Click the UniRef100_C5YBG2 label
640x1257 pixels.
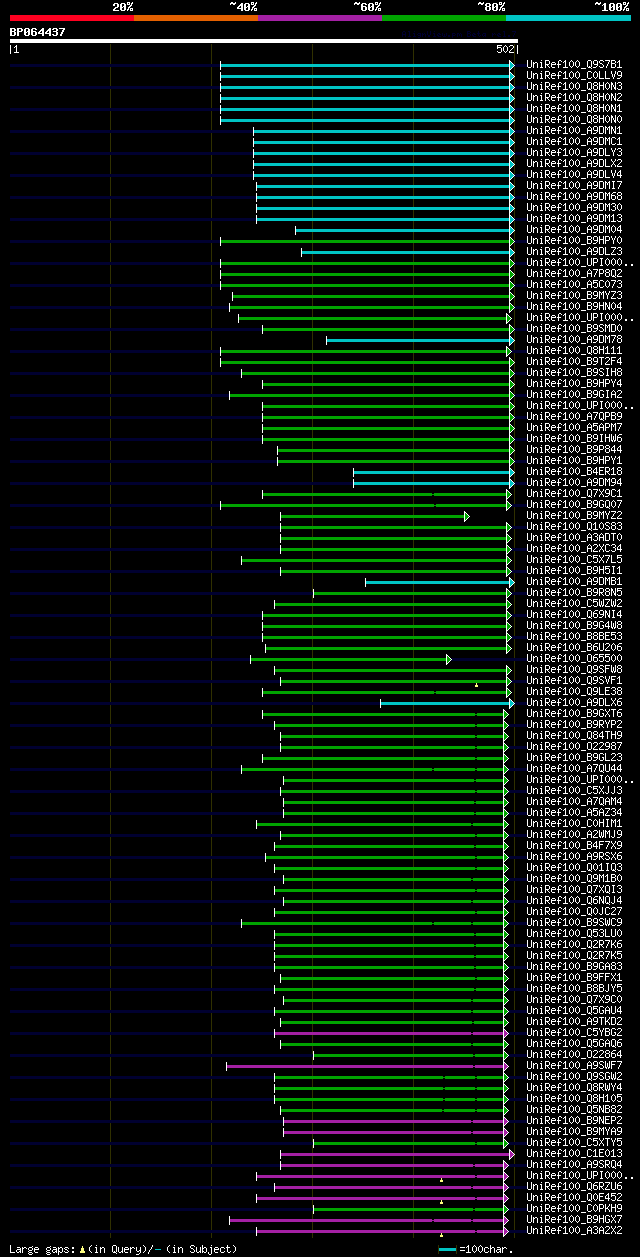(x=574, y=1032)
